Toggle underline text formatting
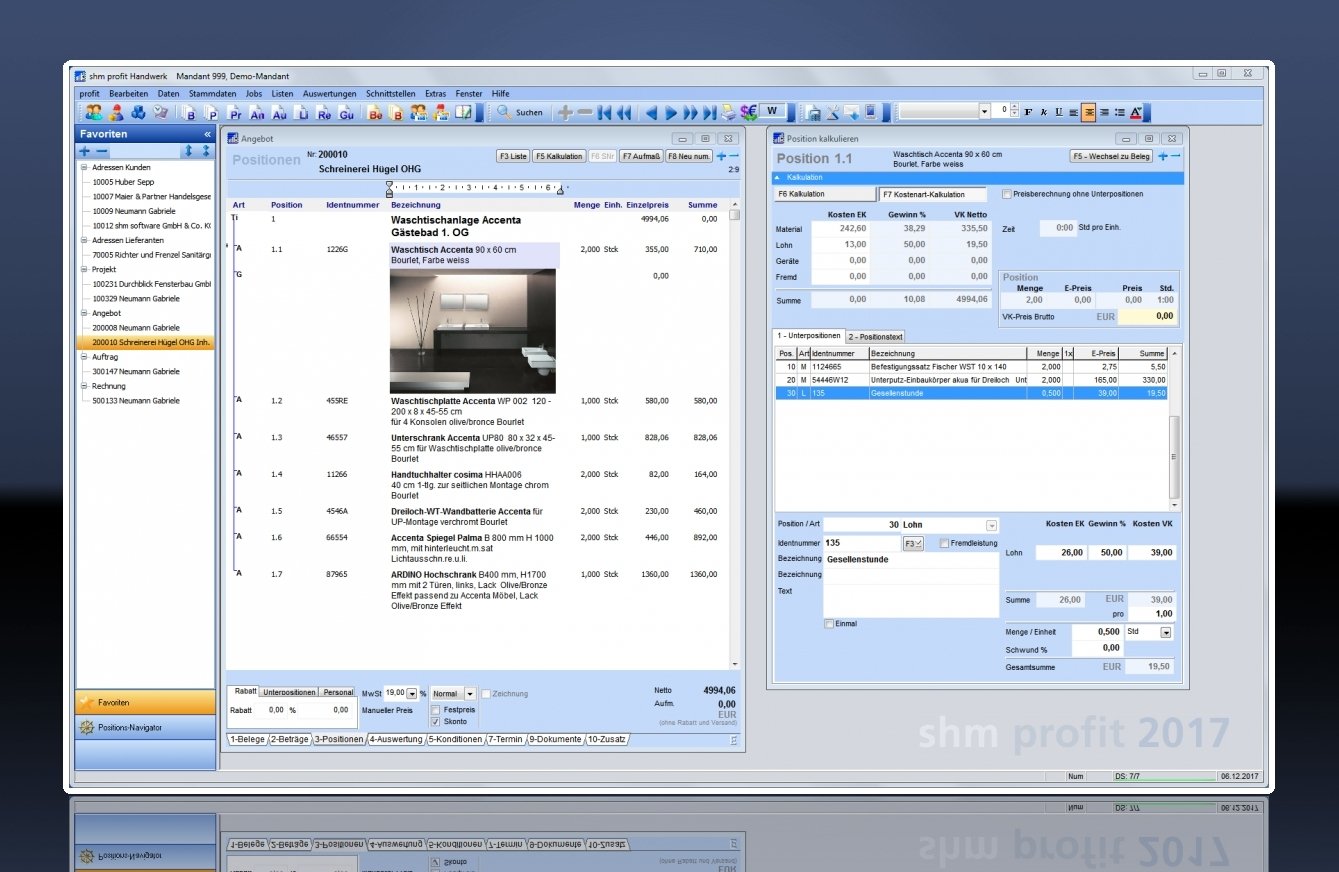 pos(1058,112)
